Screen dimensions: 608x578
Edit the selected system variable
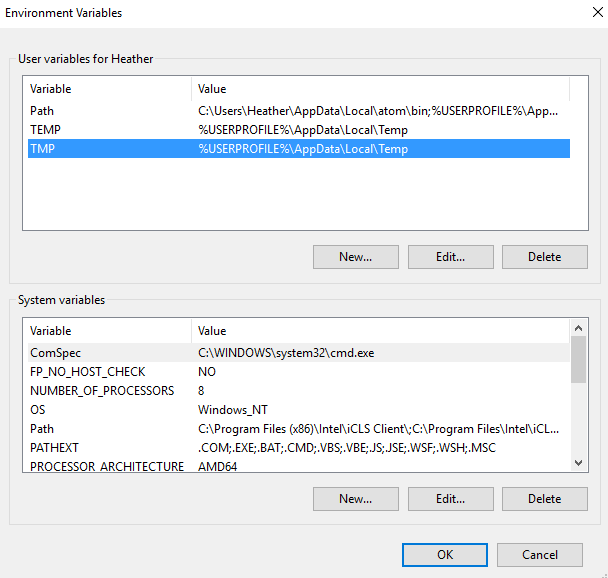pos(450,498)
